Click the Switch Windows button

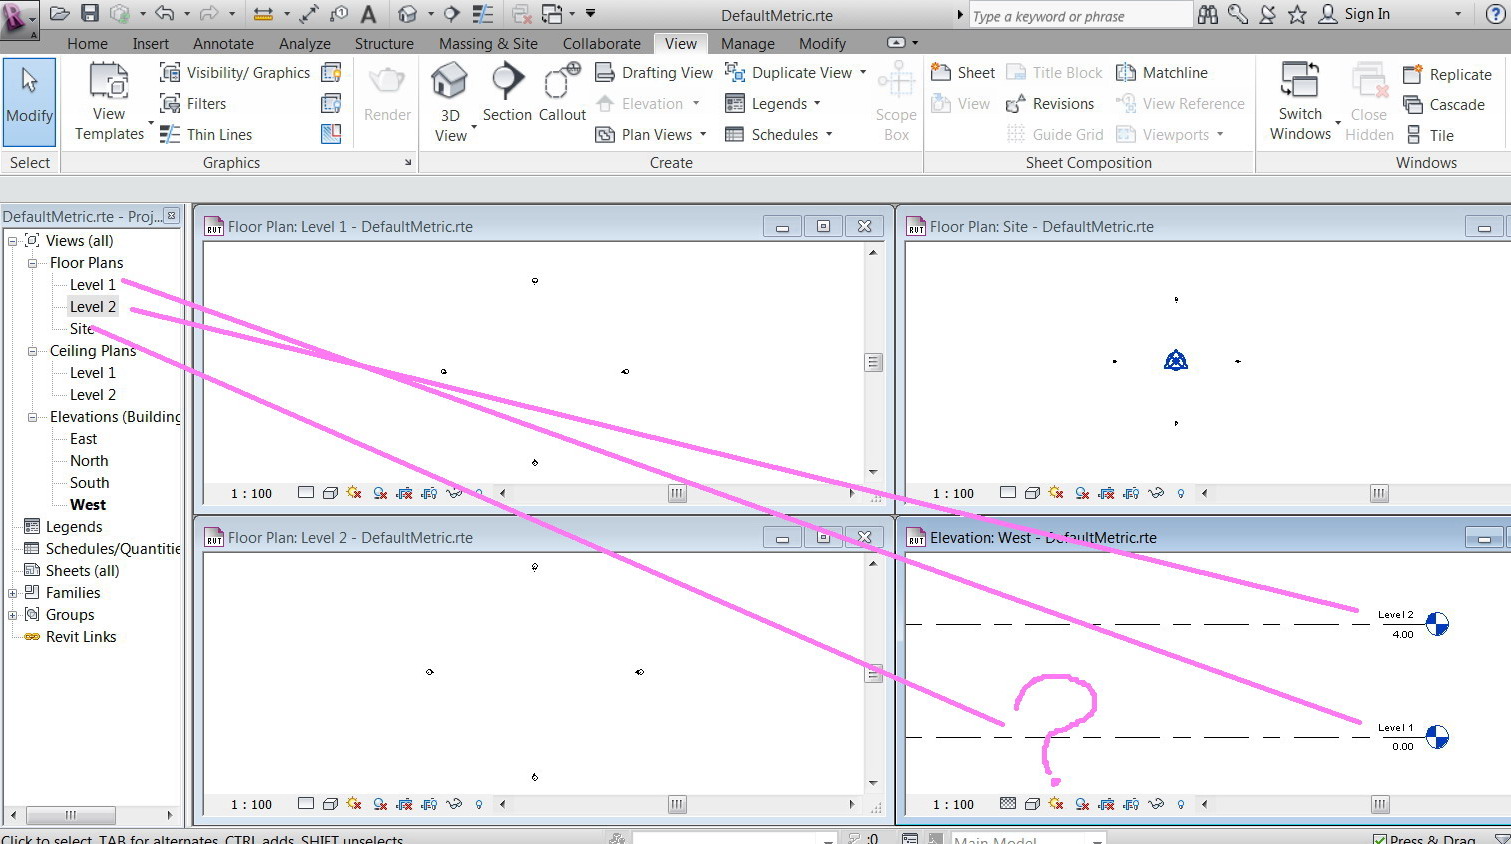point(1300,102)
